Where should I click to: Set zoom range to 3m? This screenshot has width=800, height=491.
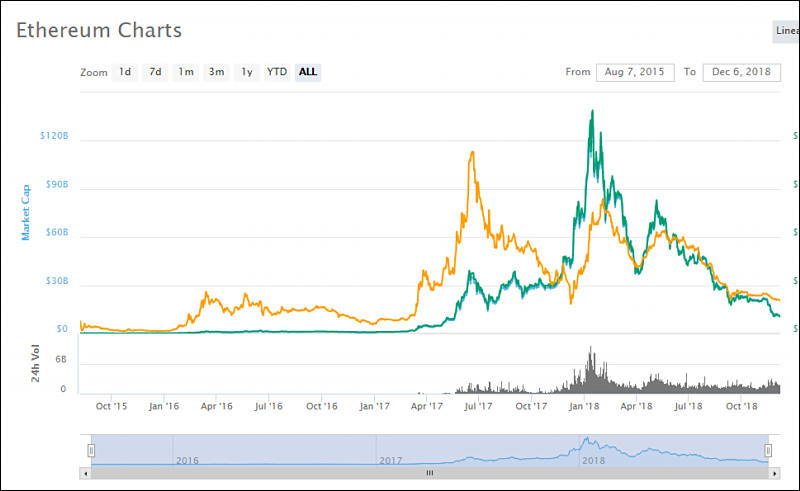point(216,72)
